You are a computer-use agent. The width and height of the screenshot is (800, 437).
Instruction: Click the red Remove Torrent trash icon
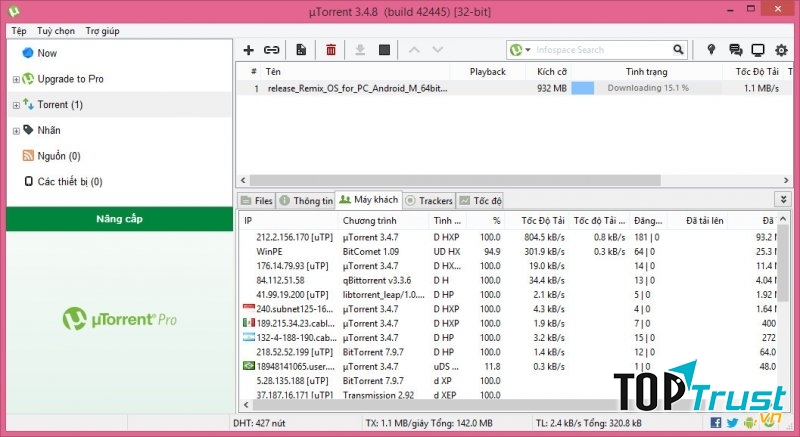(x=331, y=50)
